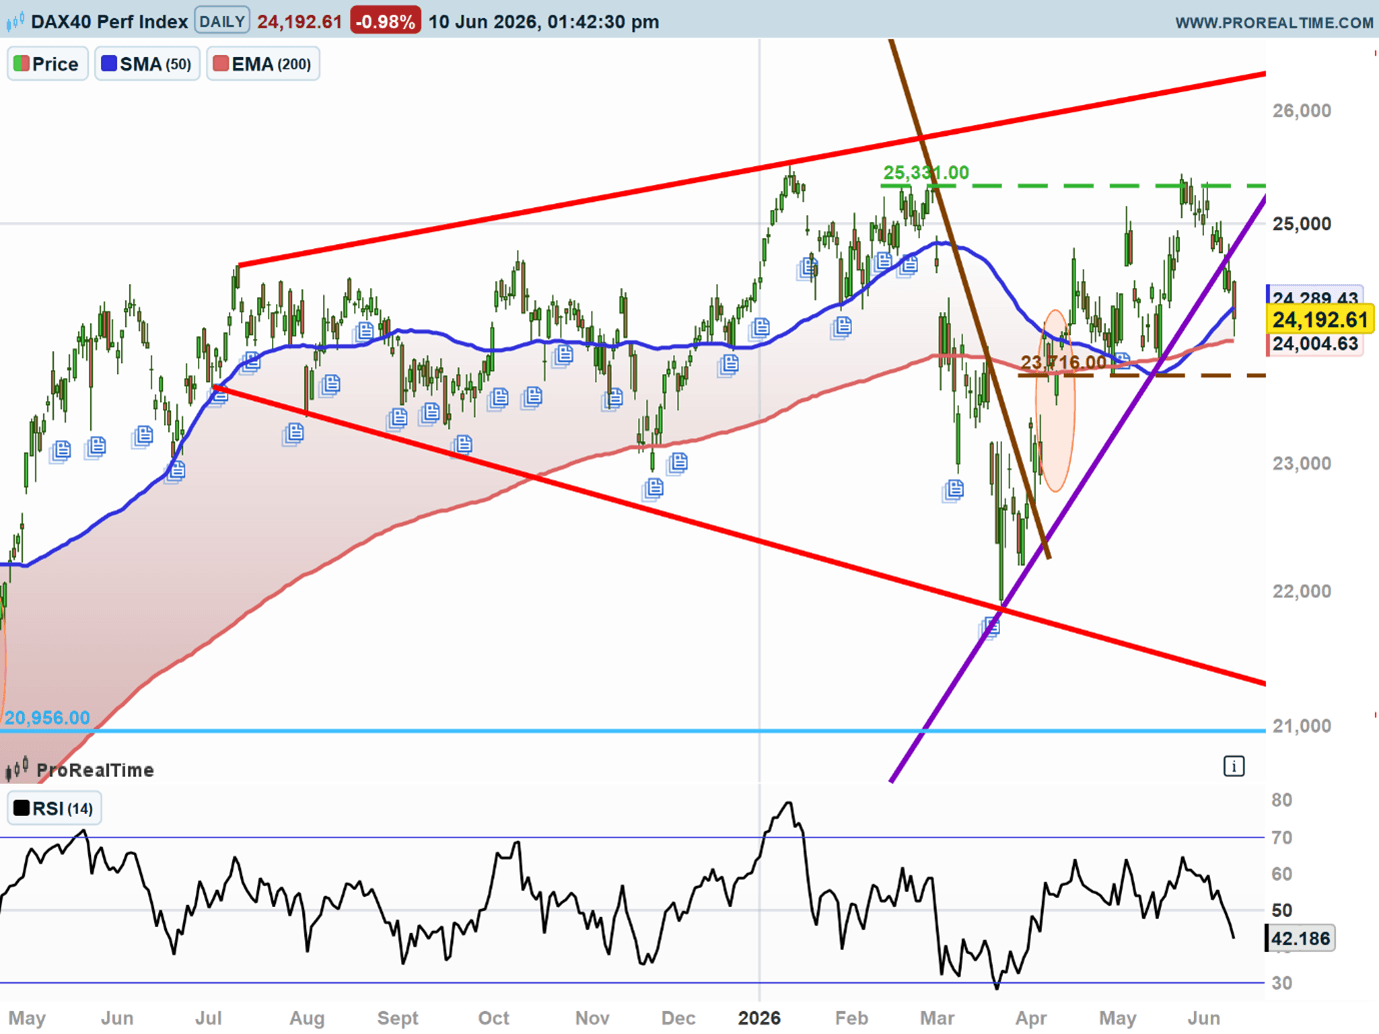Open the March news icon near the 23,000 level
1379x1034 pixels.
coord(954,489)
